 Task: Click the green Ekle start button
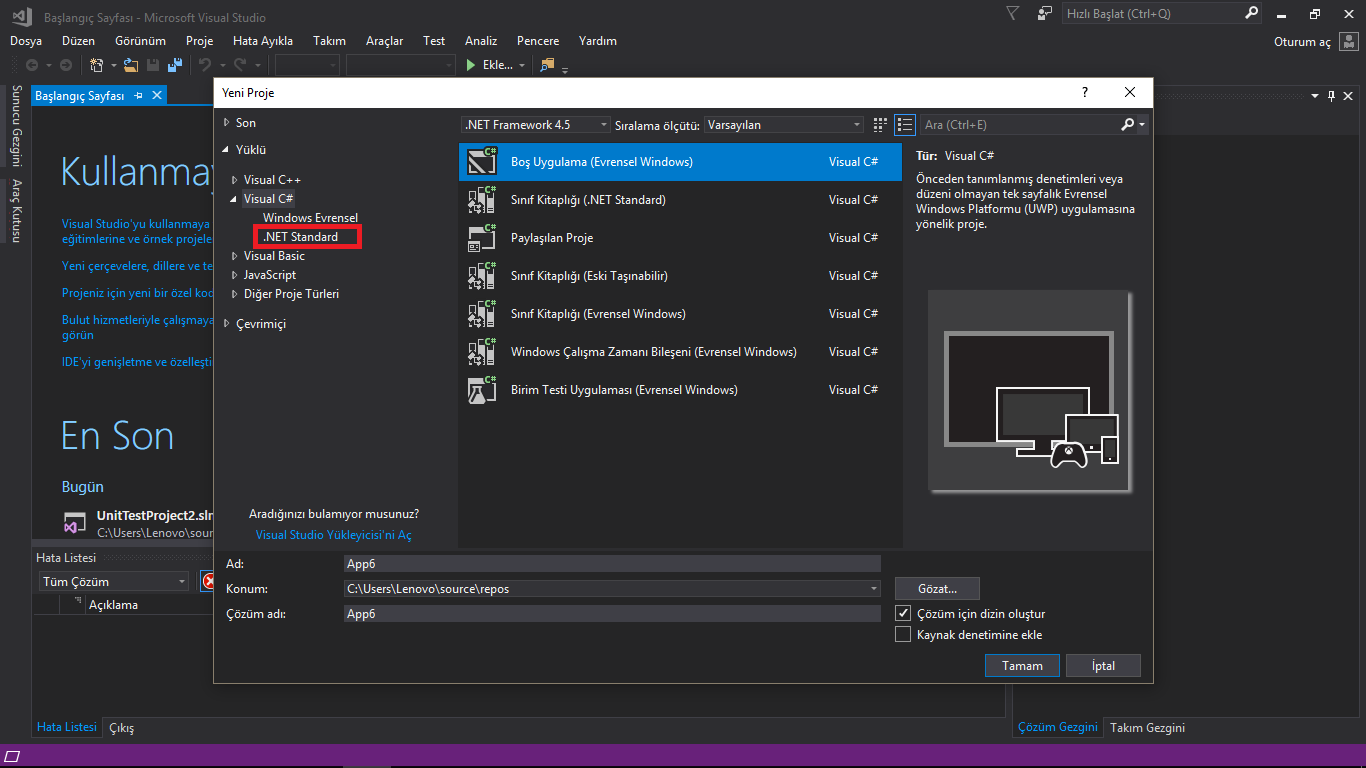click(x=490, y=65)
